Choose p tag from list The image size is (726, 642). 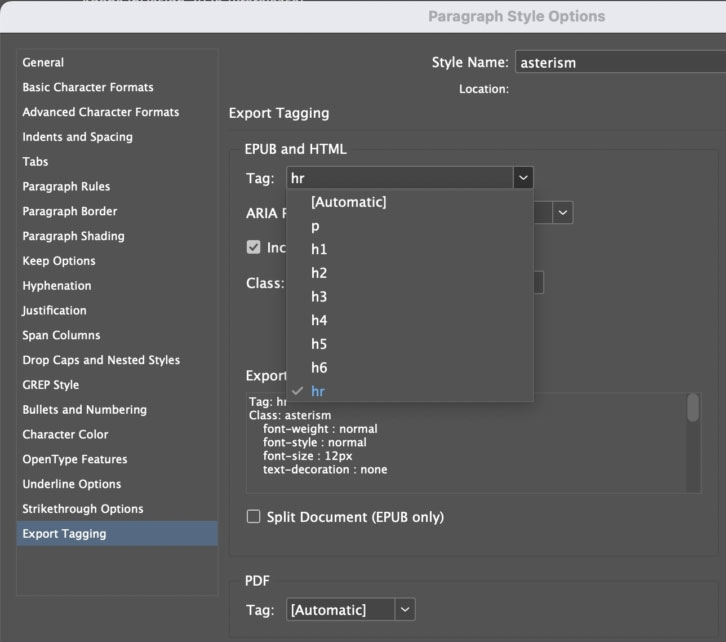410,226
